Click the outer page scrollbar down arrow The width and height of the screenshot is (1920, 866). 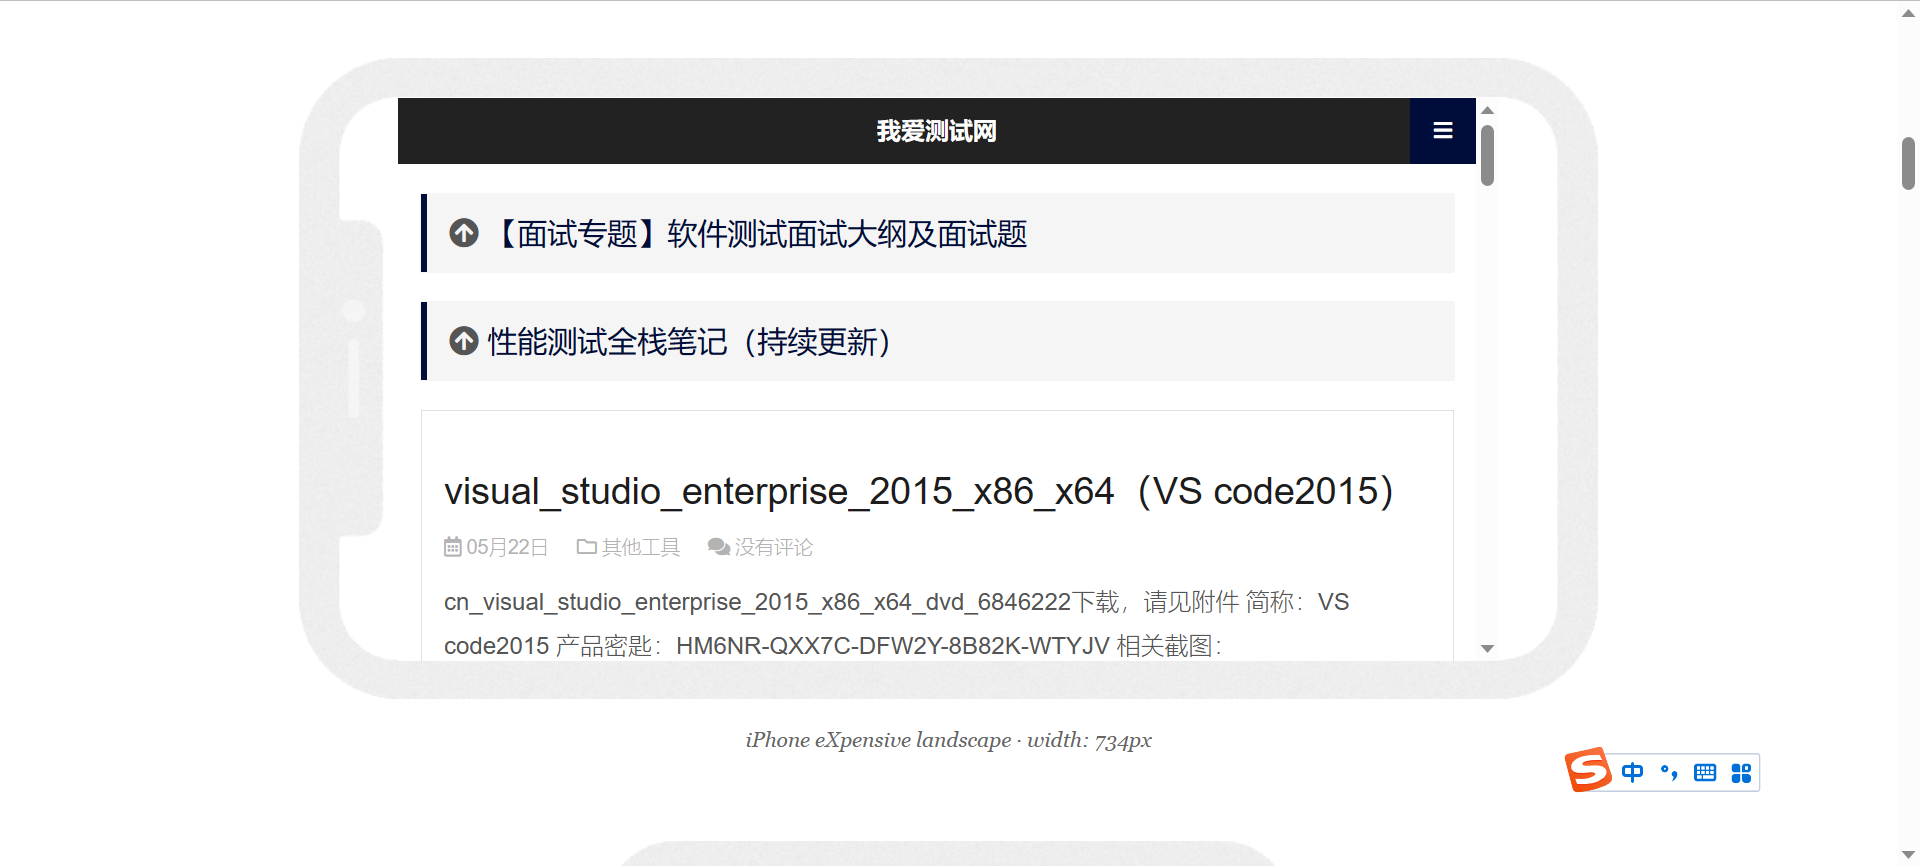[x=1908, y=855]
